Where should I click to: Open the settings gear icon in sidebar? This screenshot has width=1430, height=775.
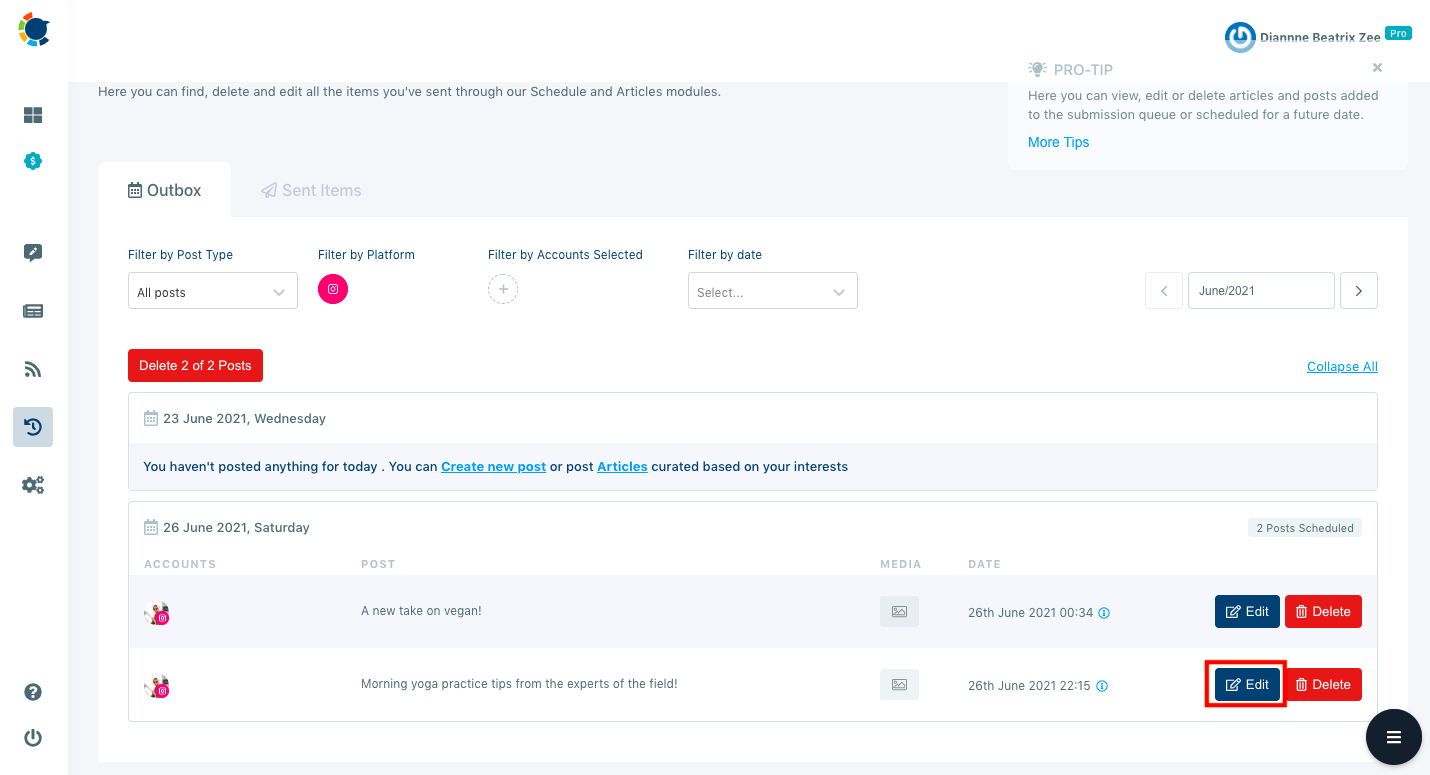pos(33,484)
